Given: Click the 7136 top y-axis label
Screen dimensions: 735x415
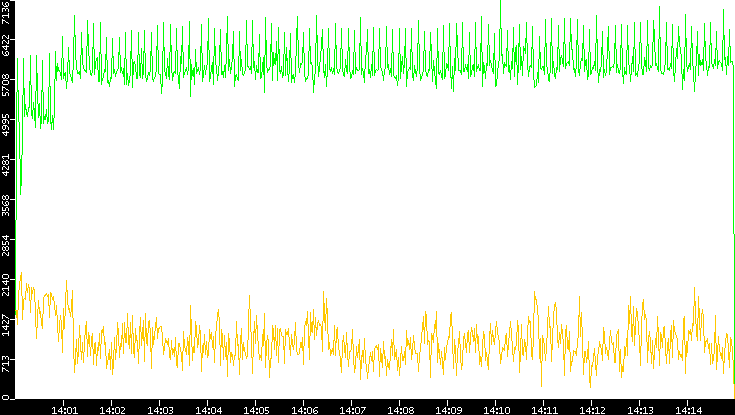Looking at the screenshot, I should click(5, 11).
